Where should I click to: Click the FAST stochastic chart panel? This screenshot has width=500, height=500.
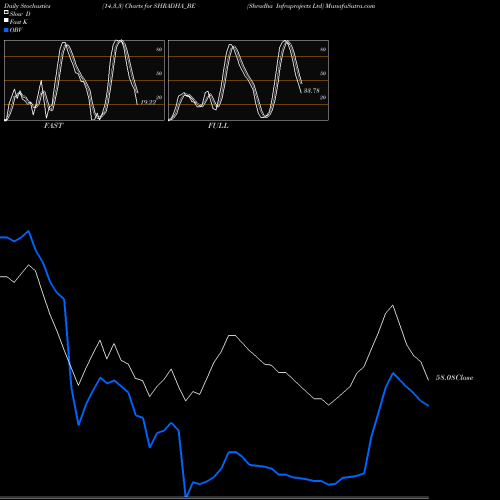pos(84,80)
